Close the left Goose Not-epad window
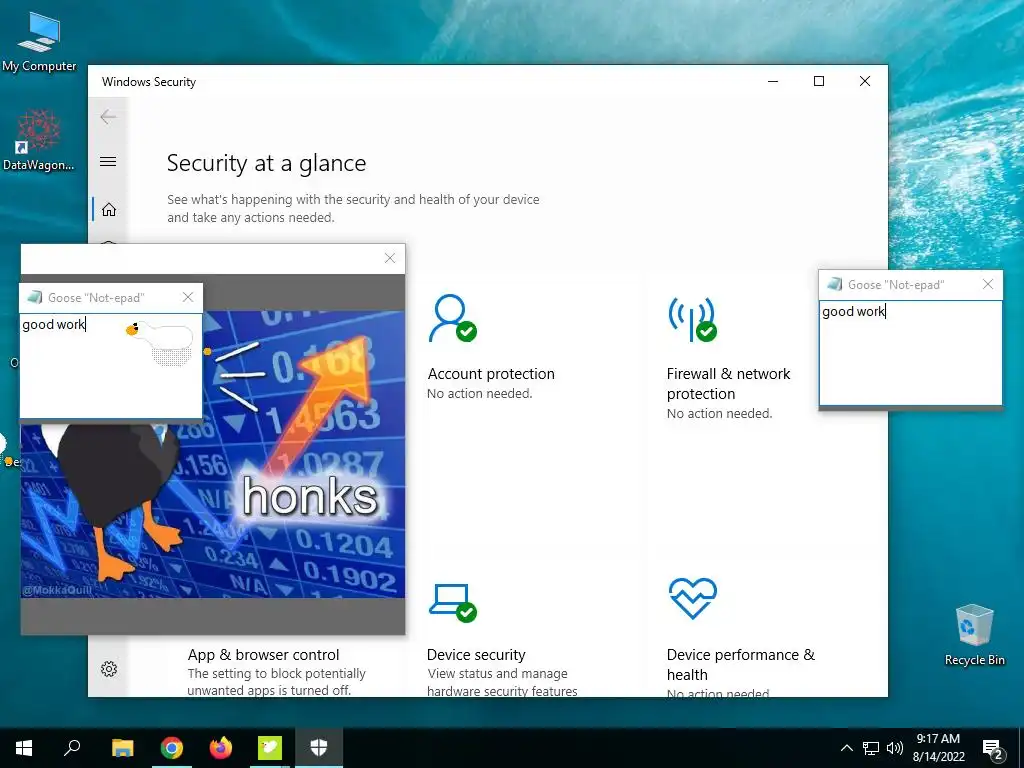Viewport: 1024px width, 768px height. [188, 298]
